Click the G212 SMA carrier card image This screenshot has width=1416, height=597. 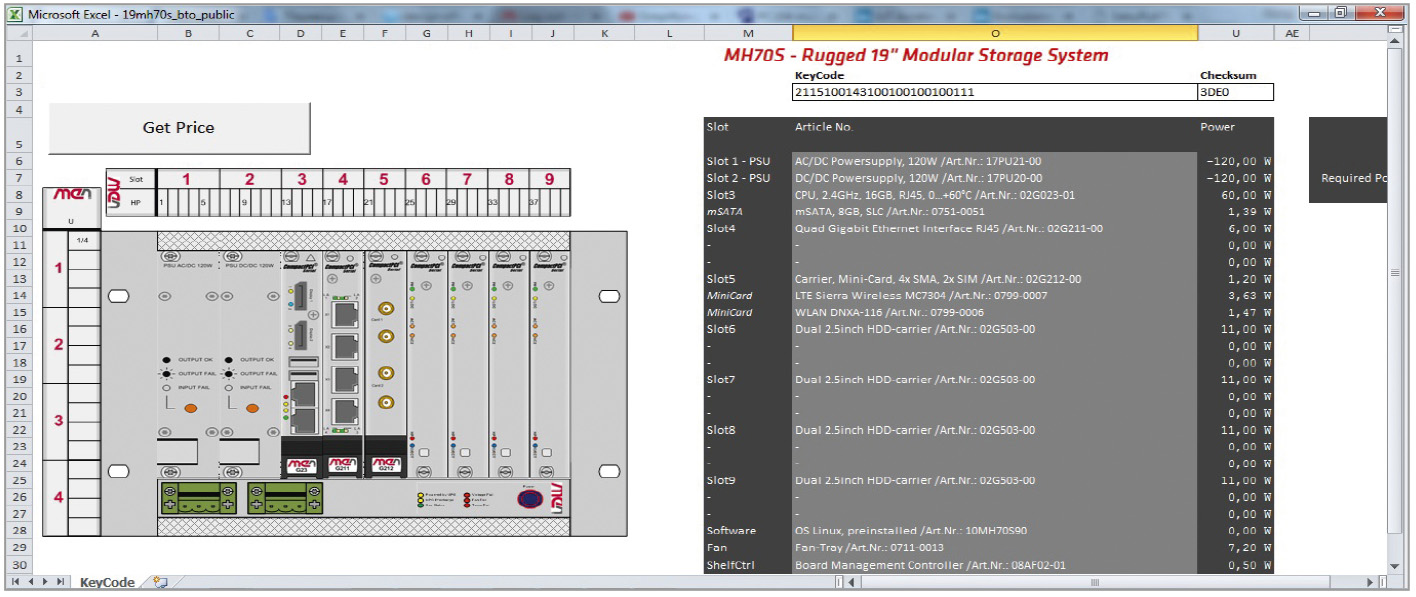coord(385,365)
